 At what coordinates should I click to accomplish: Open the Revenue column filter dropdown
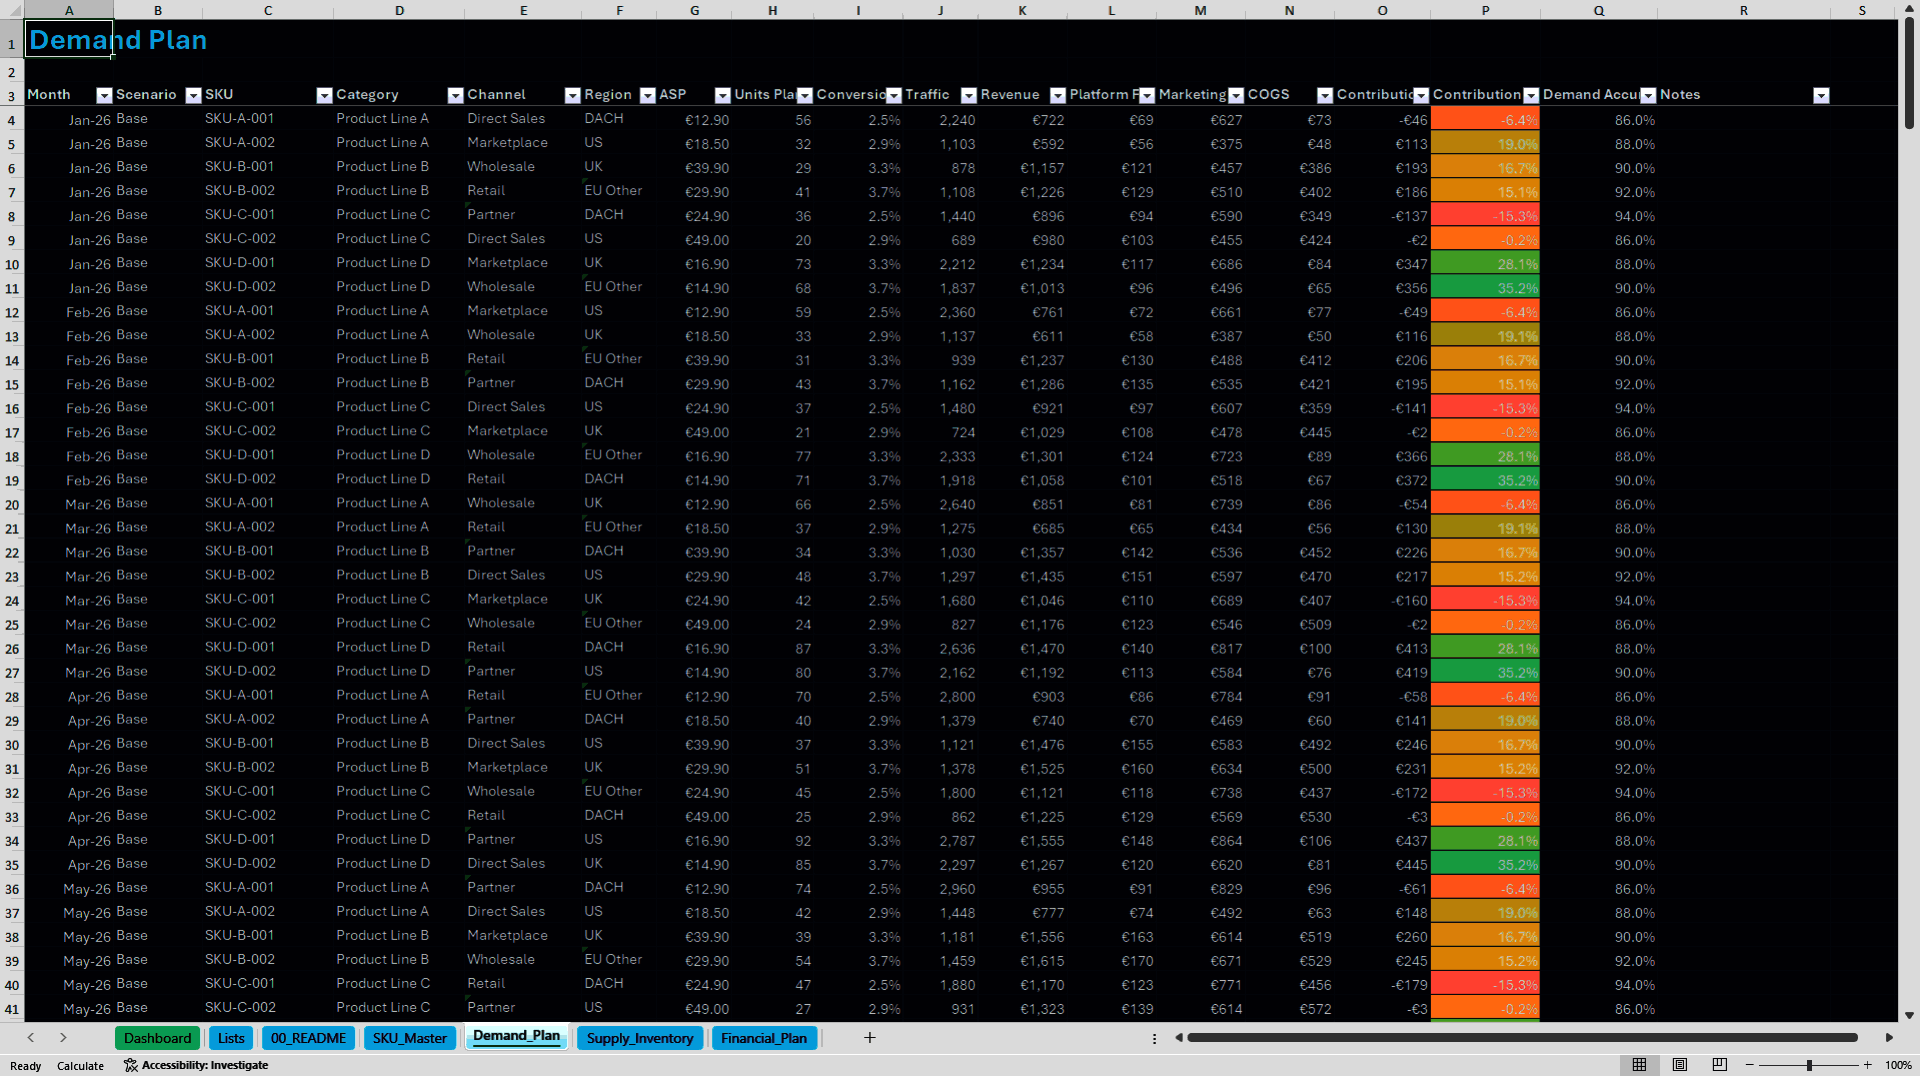tap(1057, 95)
